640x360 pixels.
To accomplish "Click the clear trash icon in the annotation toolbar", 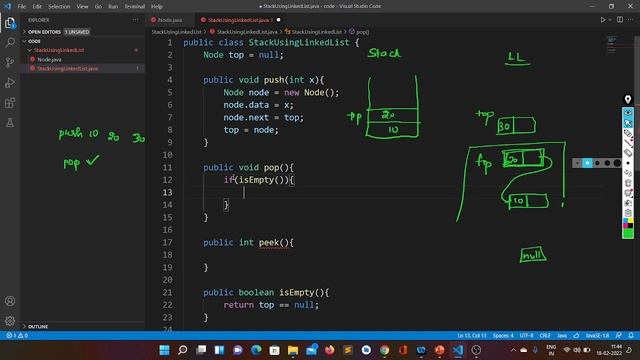I will point(628,182).
